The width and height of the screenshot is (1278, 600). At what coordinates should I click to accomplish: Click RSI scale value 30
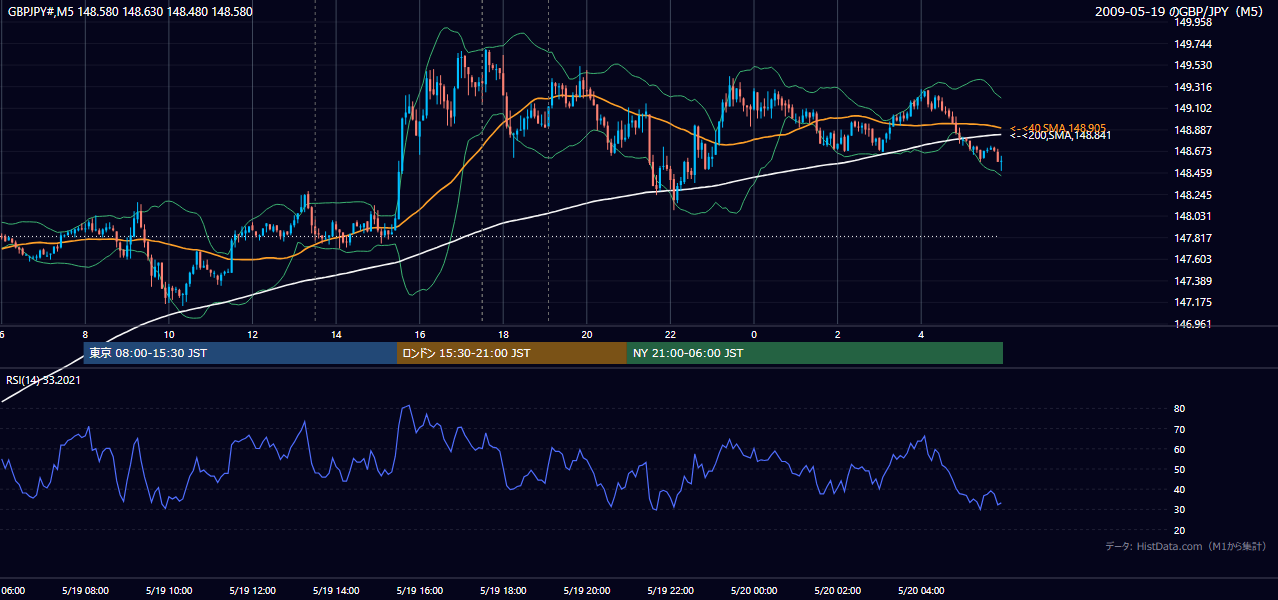(1179, 509)
